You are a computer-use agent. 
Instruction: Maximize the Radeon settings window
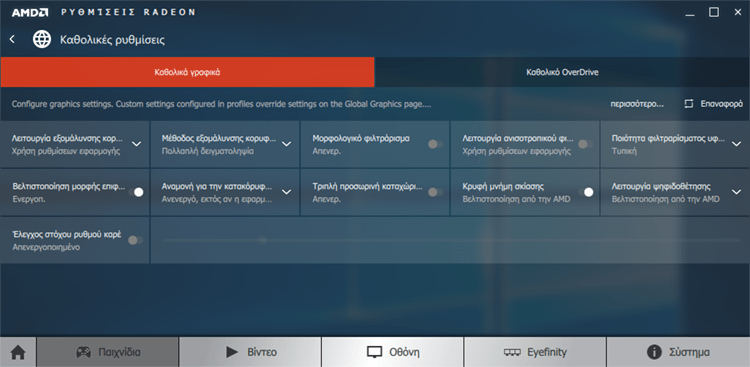pyautogui.click(x=714, y=12)
